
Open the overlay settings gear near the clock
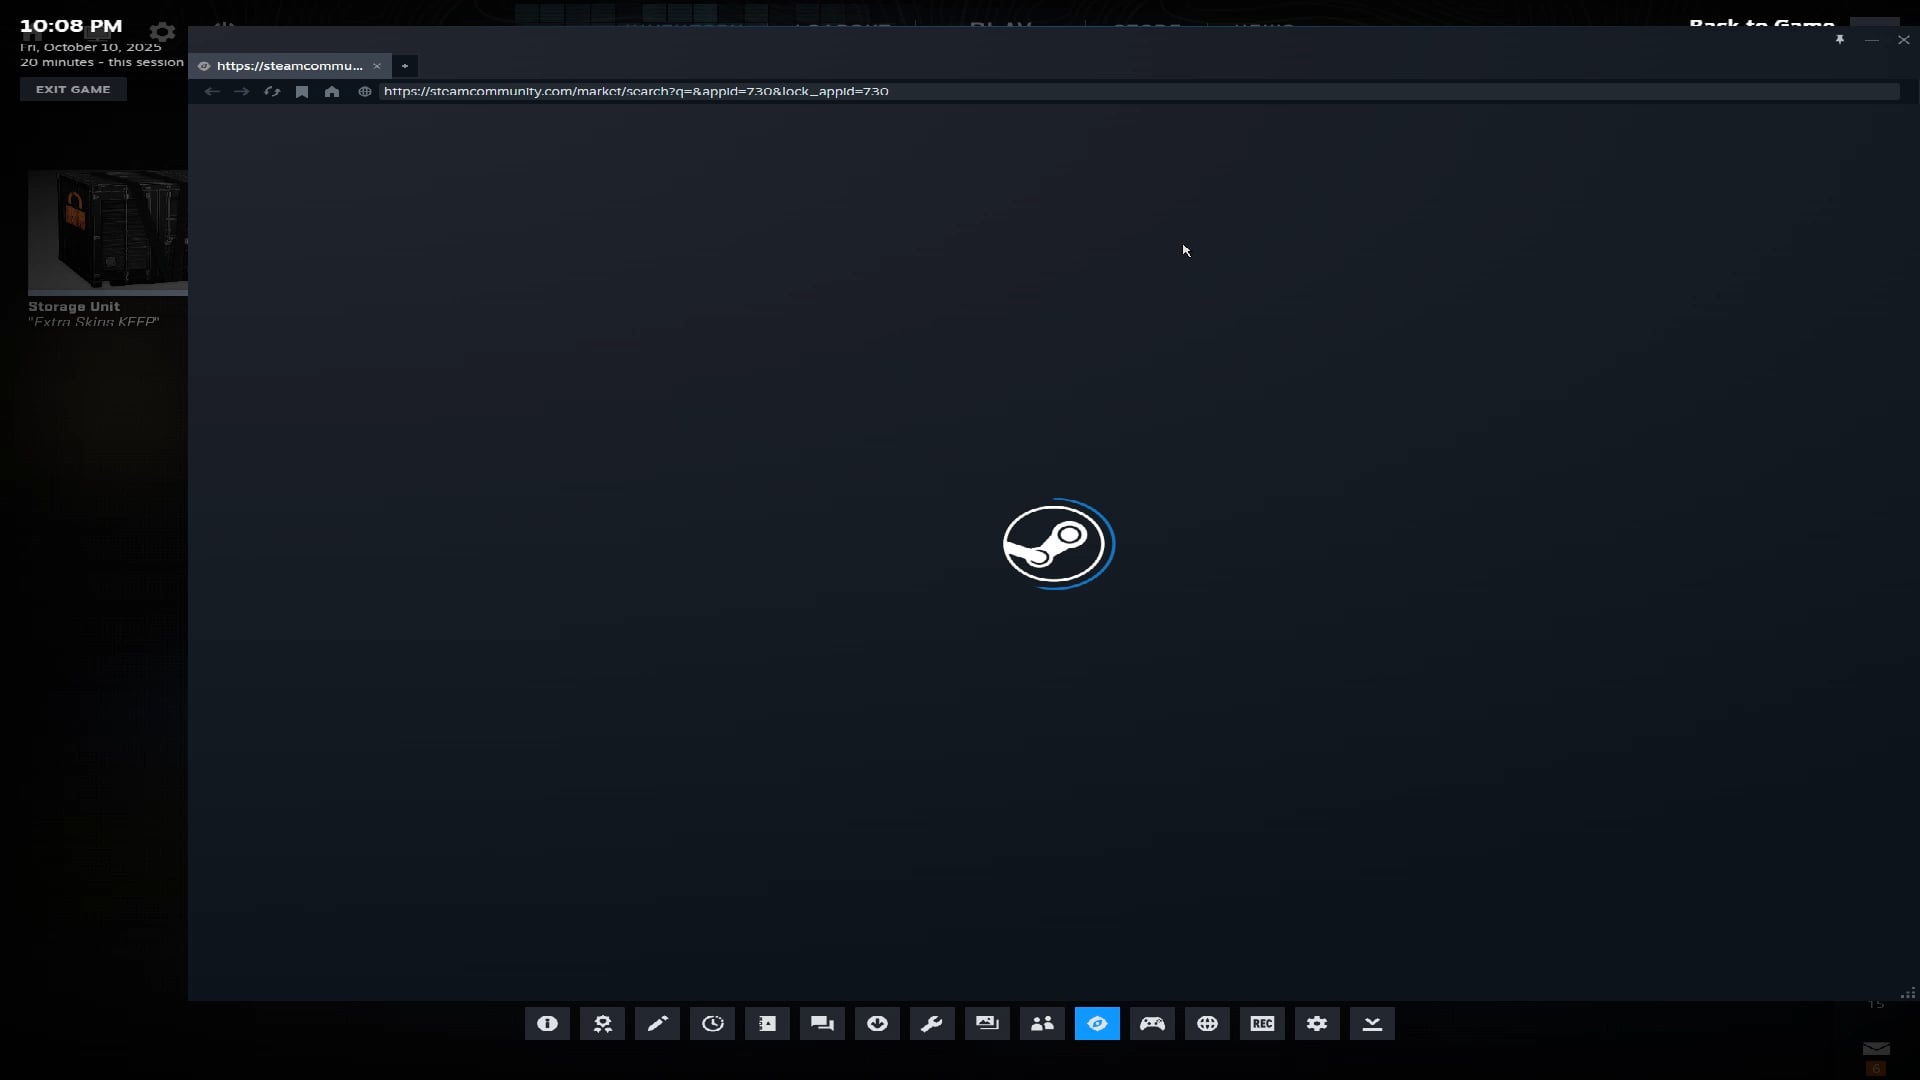point(162,32)
